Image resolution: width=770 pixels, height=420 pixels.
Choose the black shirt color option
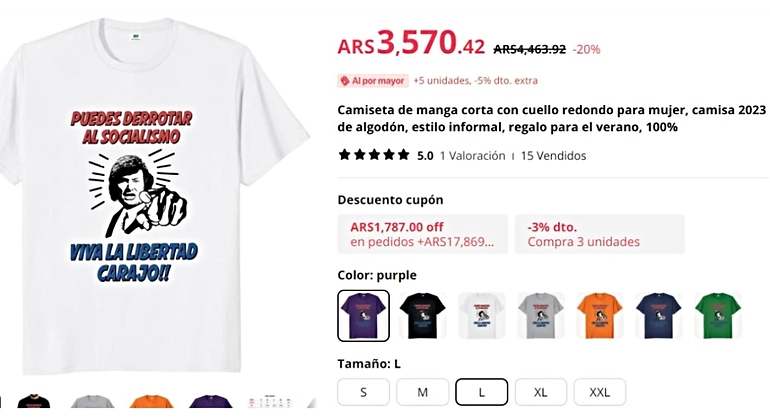(x=423, y=315)
